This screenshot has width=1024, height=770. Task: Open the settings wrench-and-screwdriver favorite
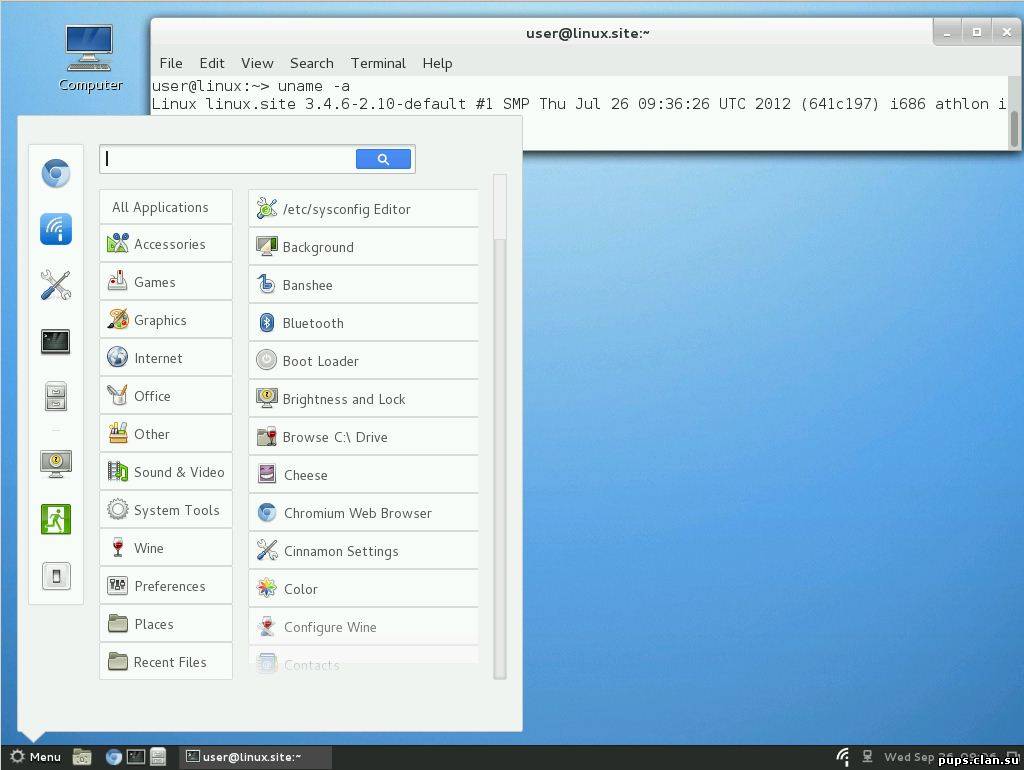point(56,285)
